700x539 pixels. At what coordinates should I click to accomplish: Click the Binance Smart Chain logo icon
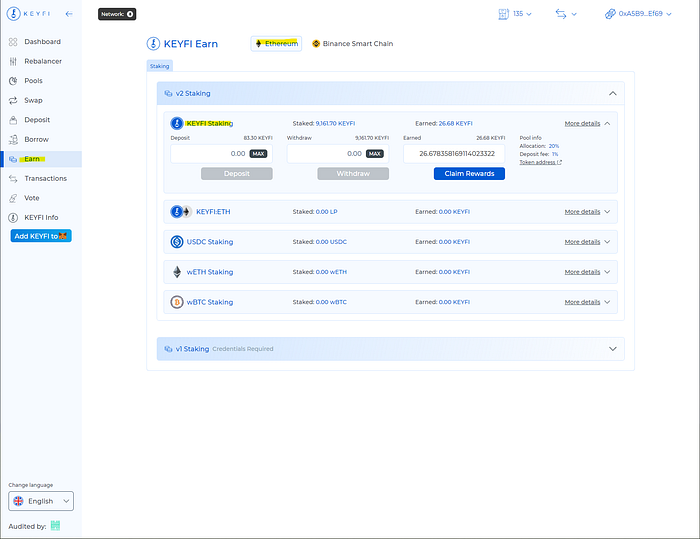pyautogui.click(x=316, y=44)
